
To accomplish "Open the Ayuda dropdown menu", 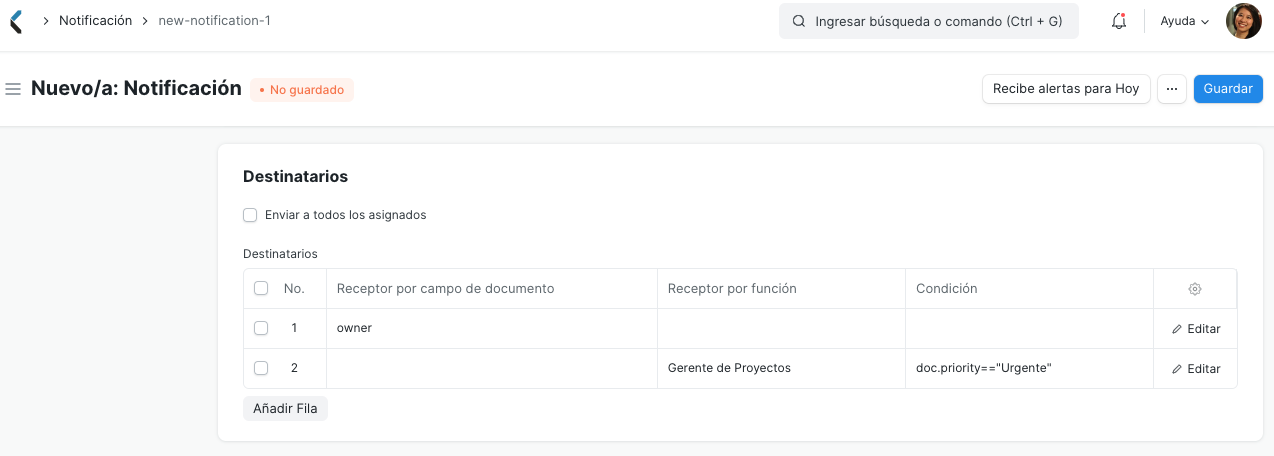I will click(x=1185, y=21).
